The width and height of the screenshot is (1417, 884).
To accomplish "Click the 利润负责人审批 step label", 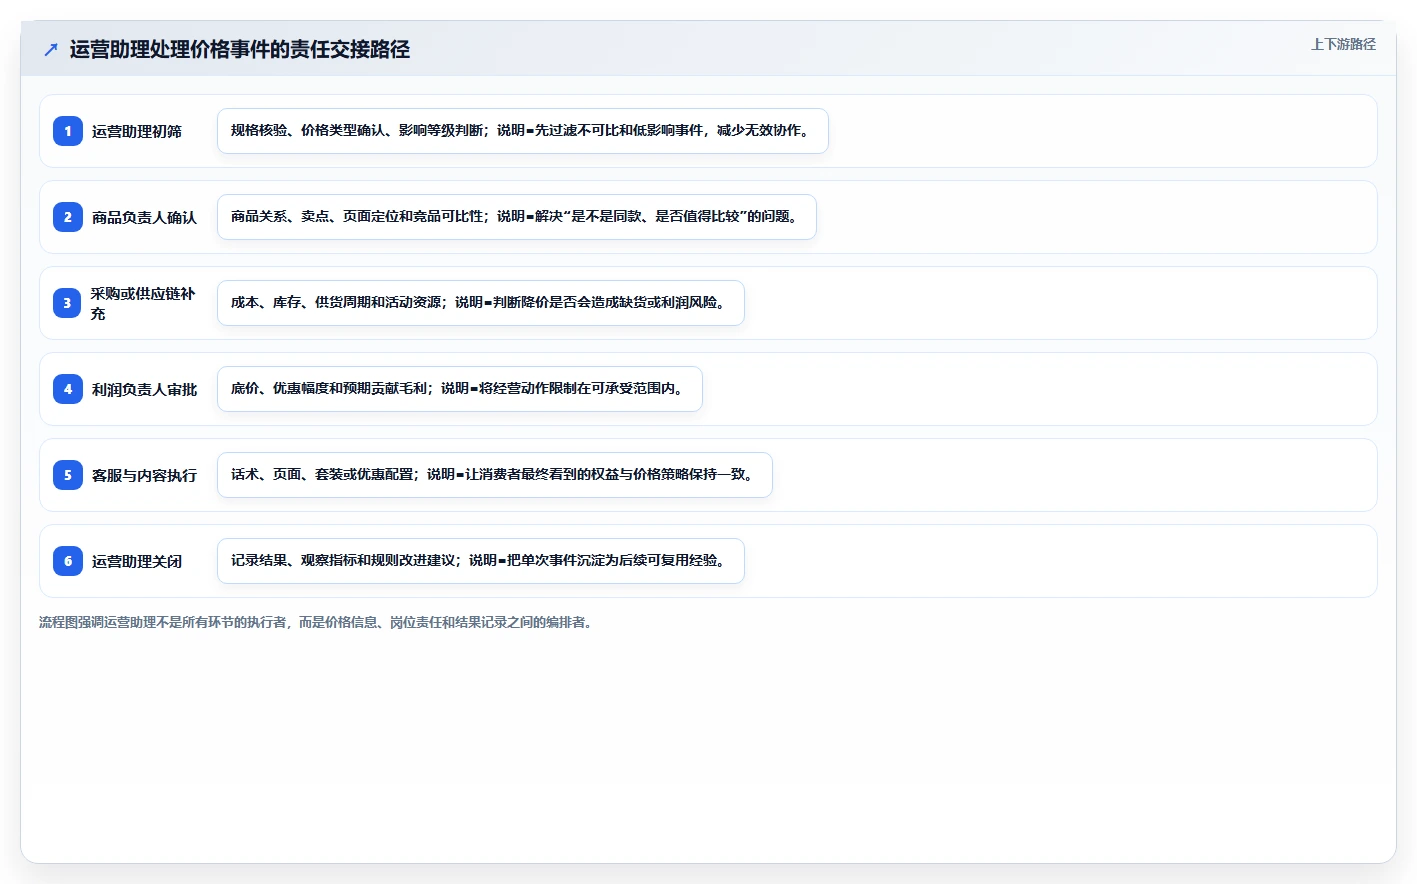I will pyautogui.click(x=144, y=389).
